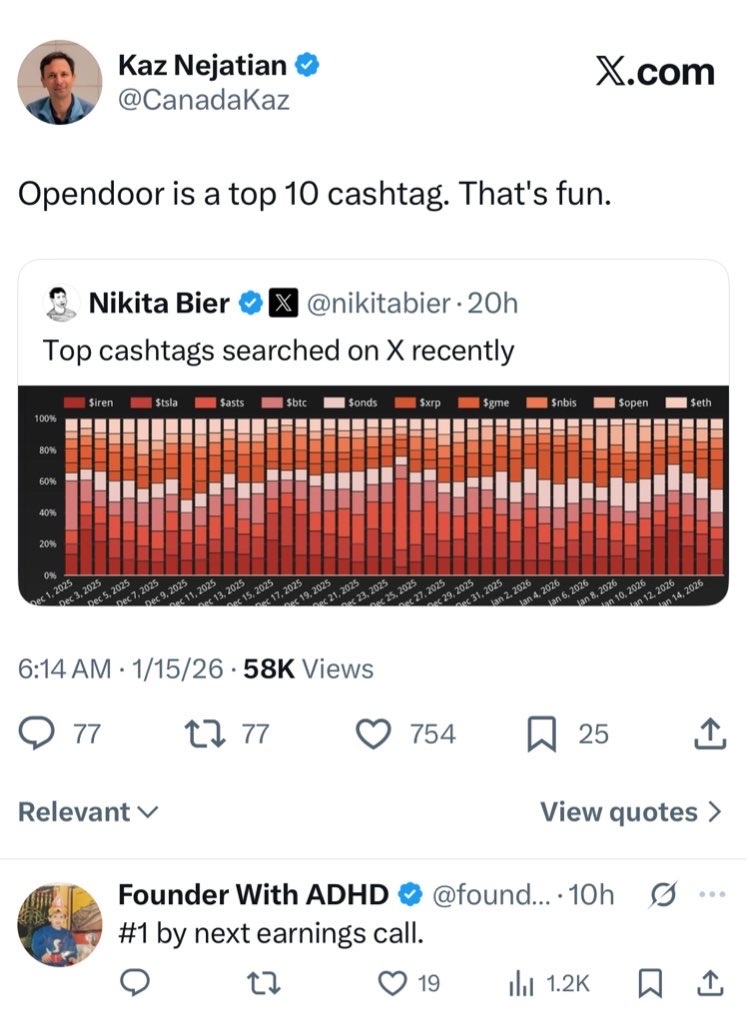Open the Grok slash icon on reply
This screenshot has height=1023, width=747.
(x=663, y=894)
